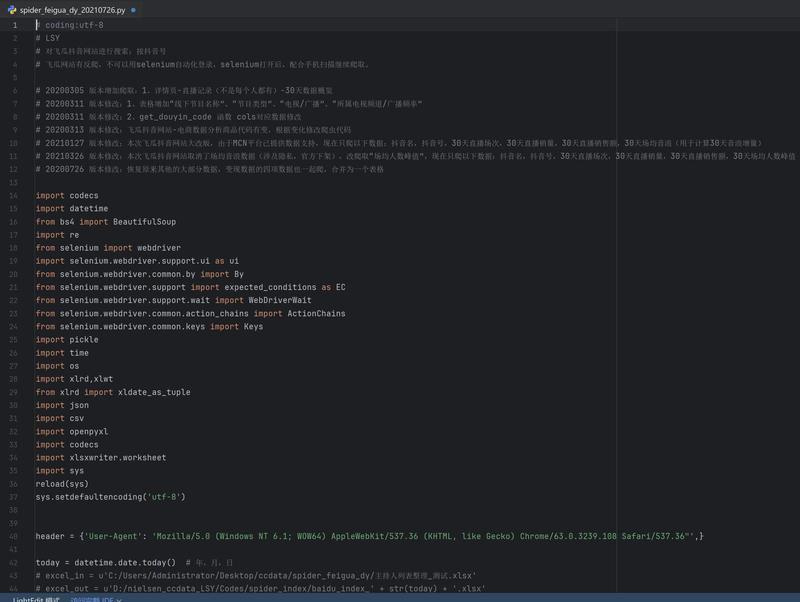Image resolution: width=800 pixels, height=602 pixels.
Task: Click the 'import os' line
Action: coord(57,366)
